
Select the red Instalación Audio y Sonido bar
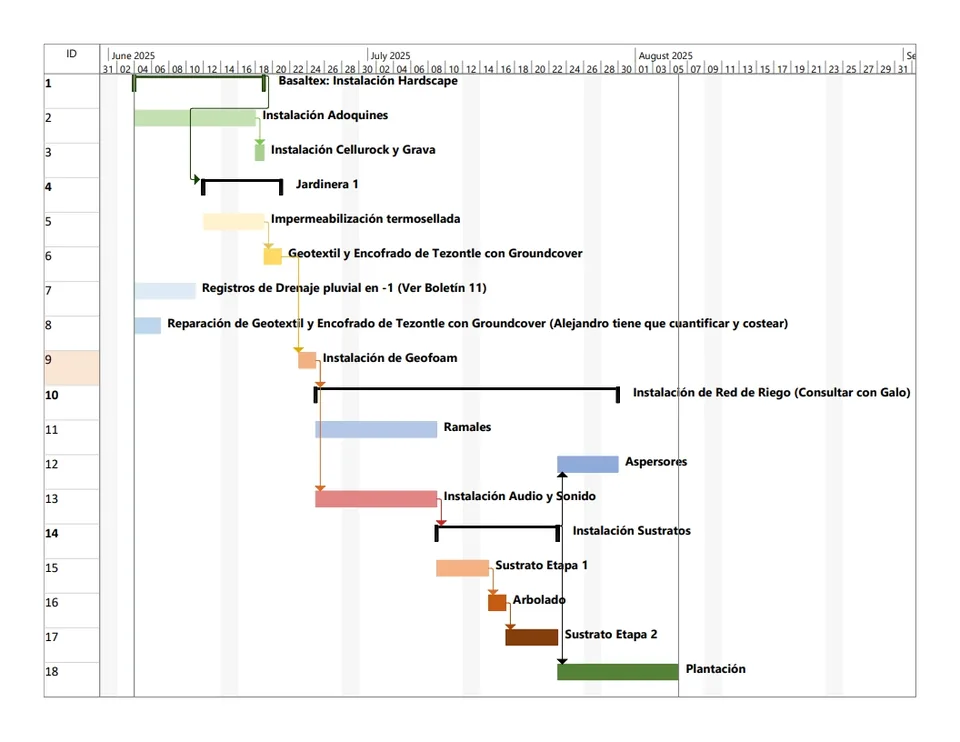click(376, 499)
